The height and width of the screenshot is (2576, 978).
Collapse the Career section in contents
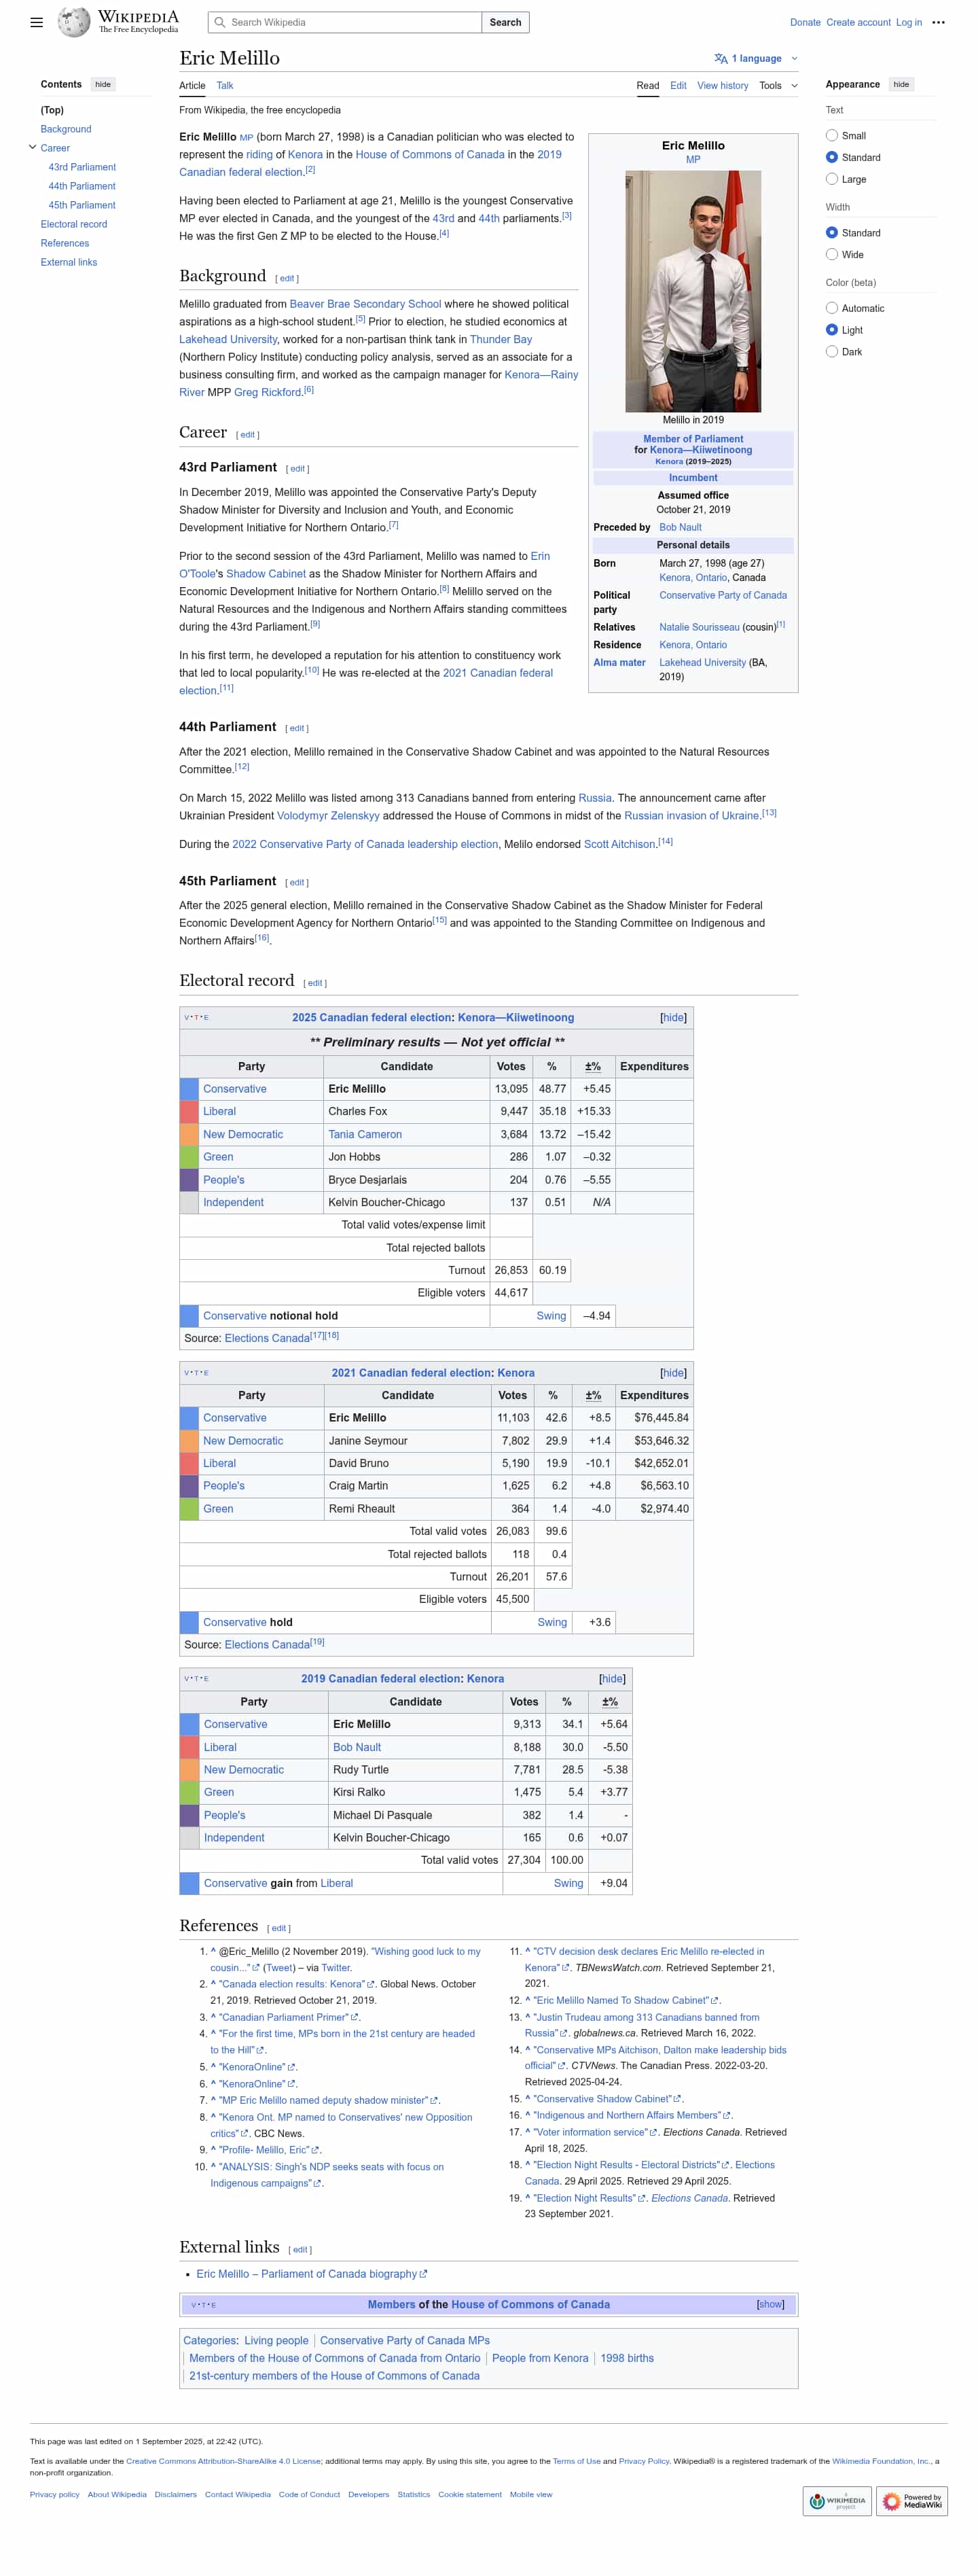coord(32,148)
